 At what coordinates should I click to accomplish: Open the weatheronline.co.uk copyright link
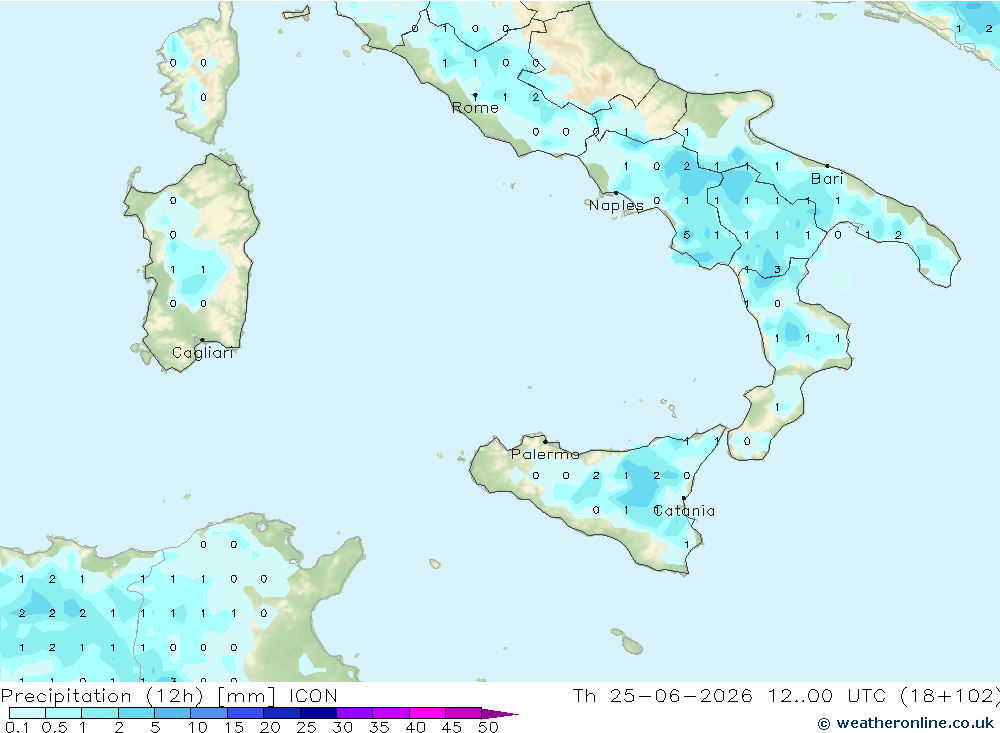click(x=906, y=723)
